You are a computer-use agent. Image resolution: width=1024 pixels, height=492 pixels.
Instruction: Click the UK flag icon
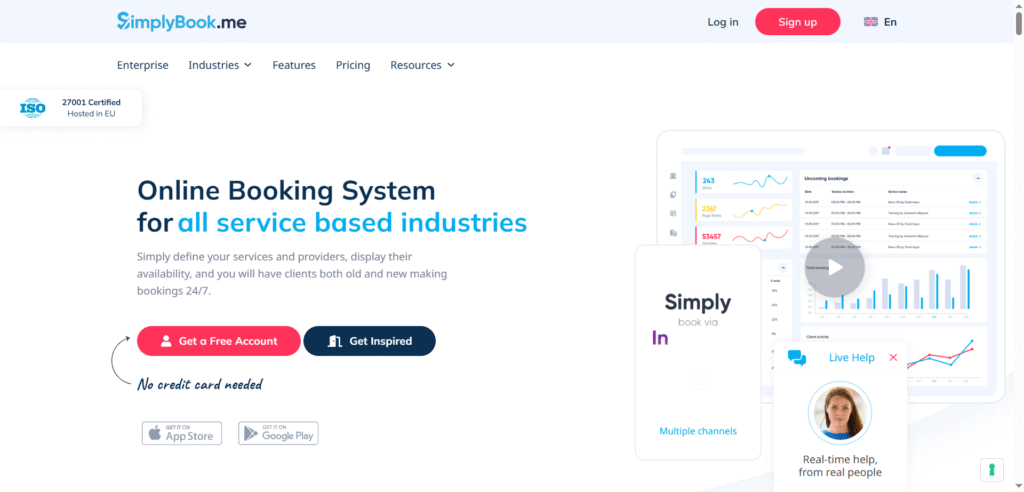point(871,22)
